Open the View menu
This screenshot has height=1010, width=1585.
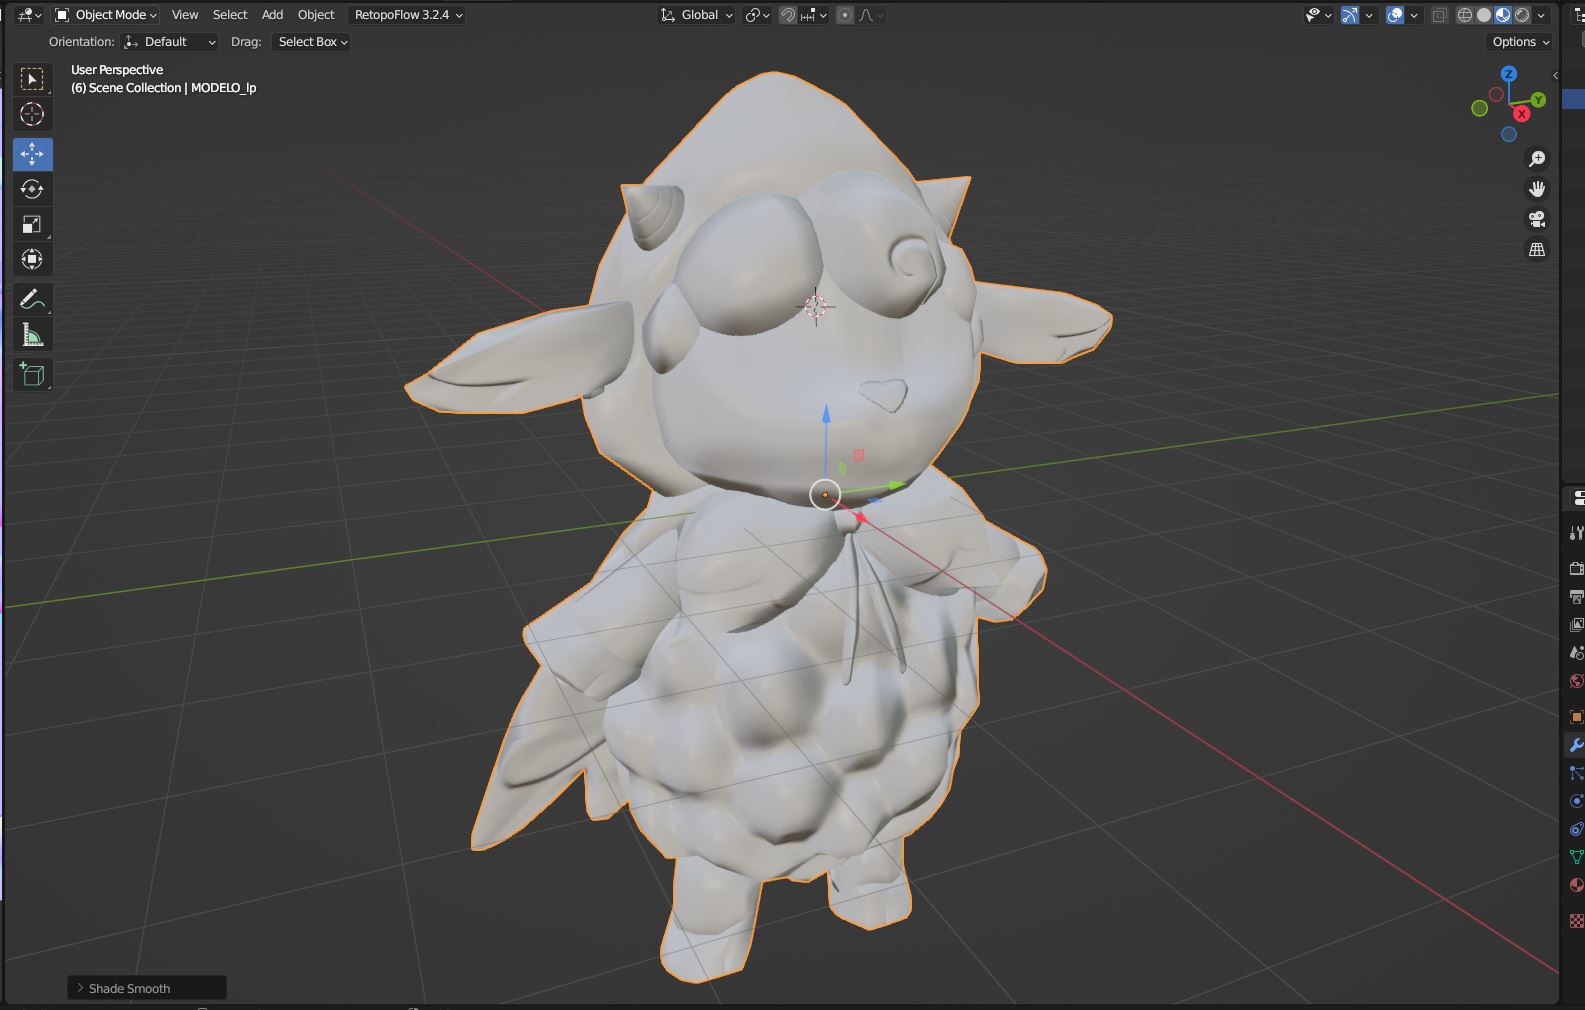pos(185,15)
